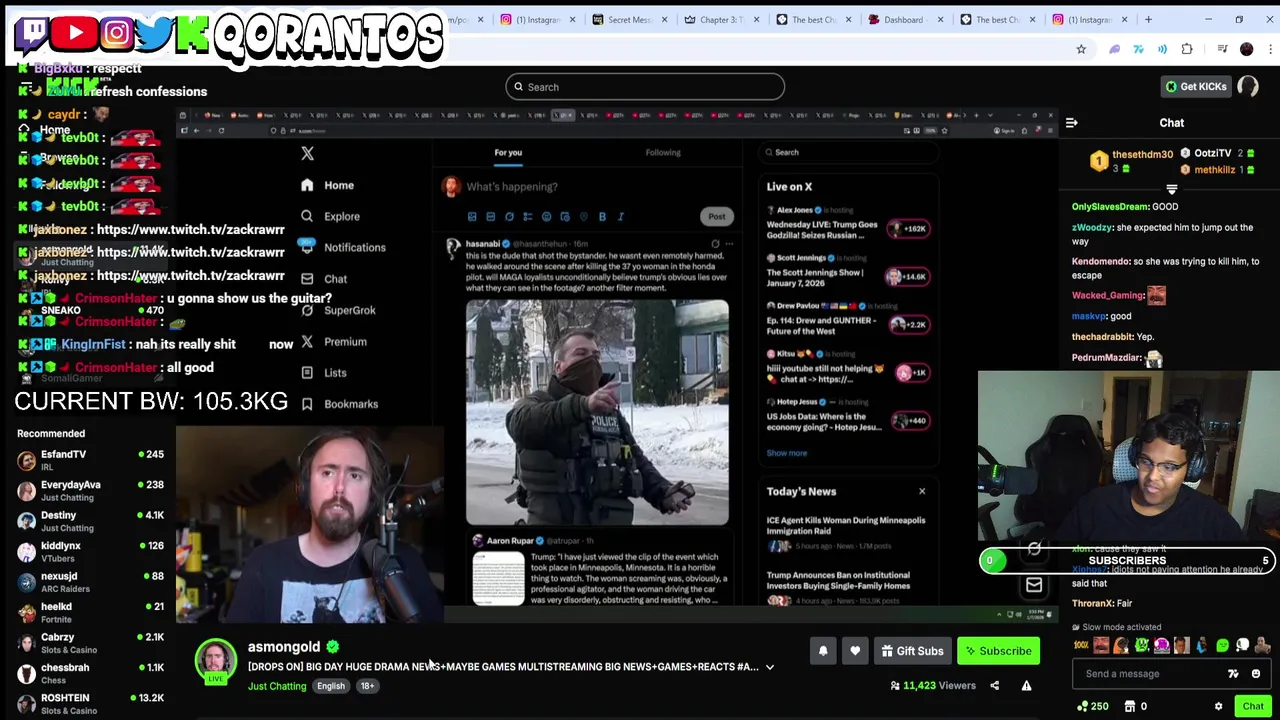1280x720 pixels.
Task: Click the 7TV icon in message box
Action: [1233, 674]
